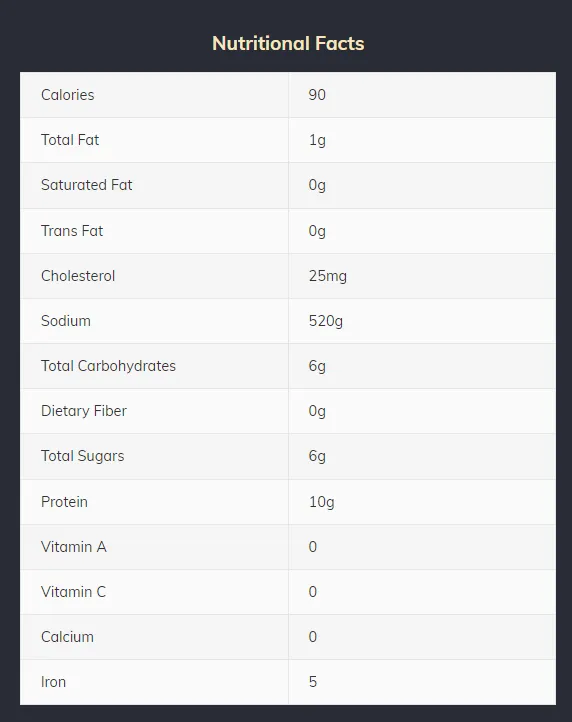The image size is (572, 722).
Task: Select the 10g protein value
Action: [321, 502]
